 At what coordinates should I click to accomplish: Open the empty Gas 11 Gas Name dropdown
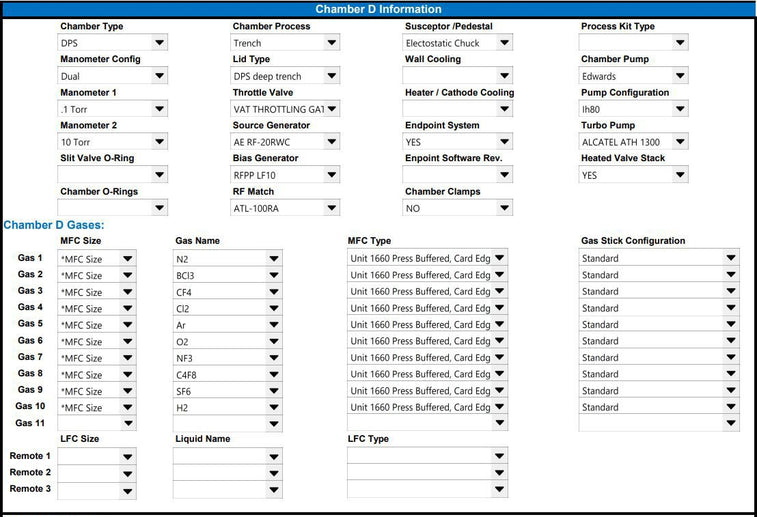(228, 423)
